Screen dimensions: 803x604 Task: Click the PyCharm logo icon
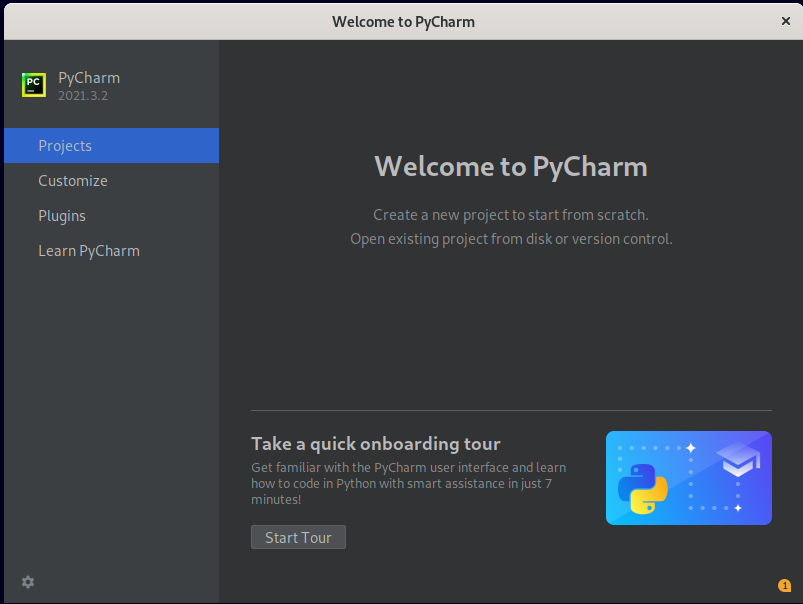tap(34, 85)
